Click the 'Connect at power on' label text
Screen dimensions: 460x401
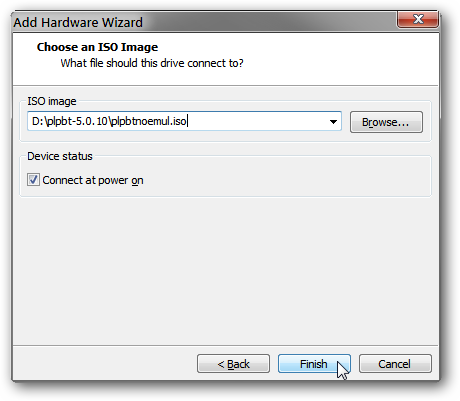(93, 180)
